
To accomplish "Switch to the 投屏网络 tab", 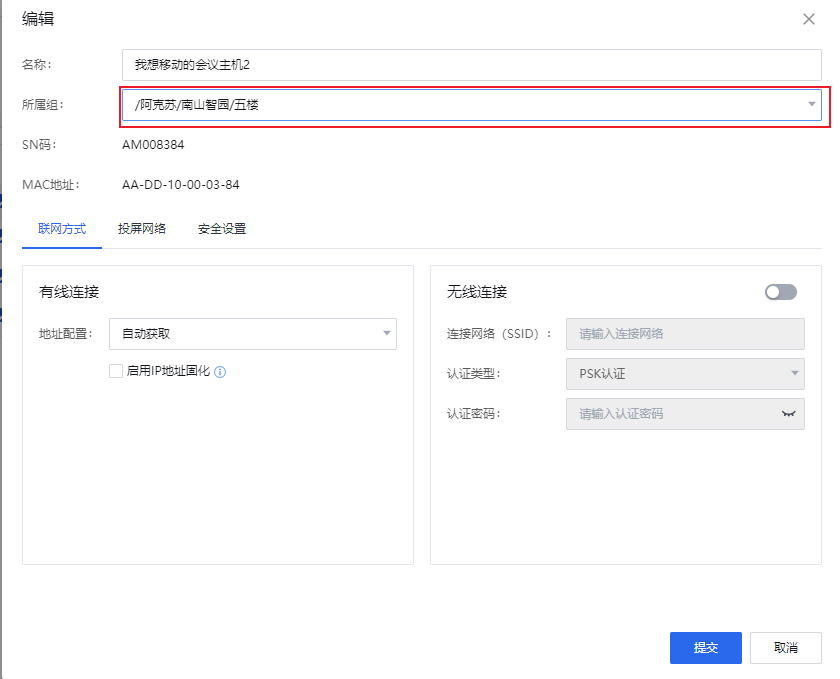I will click(x=142, y=229).
